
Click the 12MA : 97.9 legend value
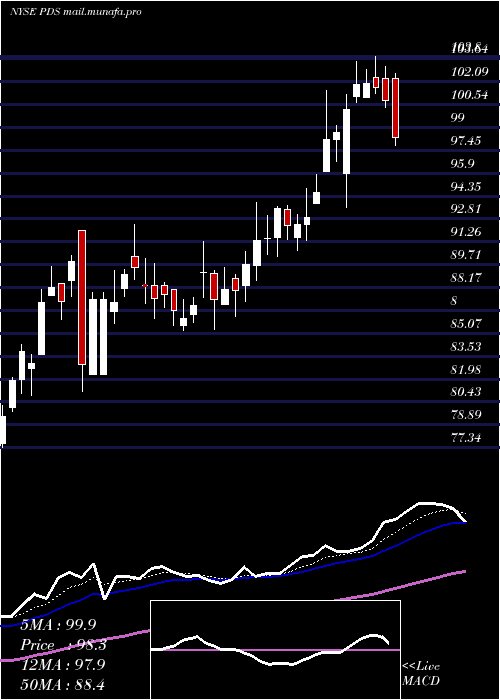[x=63, y=665]
